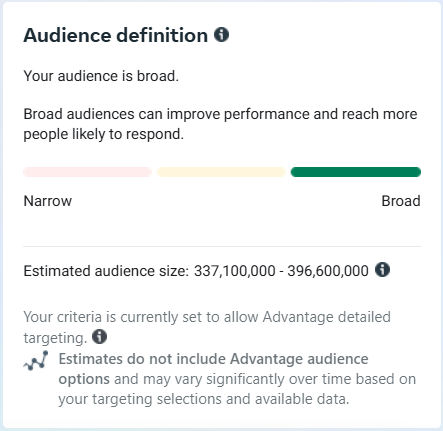The image size is (443, 431).
Task: Click the 'Broad' gauge label
Action: (x=401, y=201)
